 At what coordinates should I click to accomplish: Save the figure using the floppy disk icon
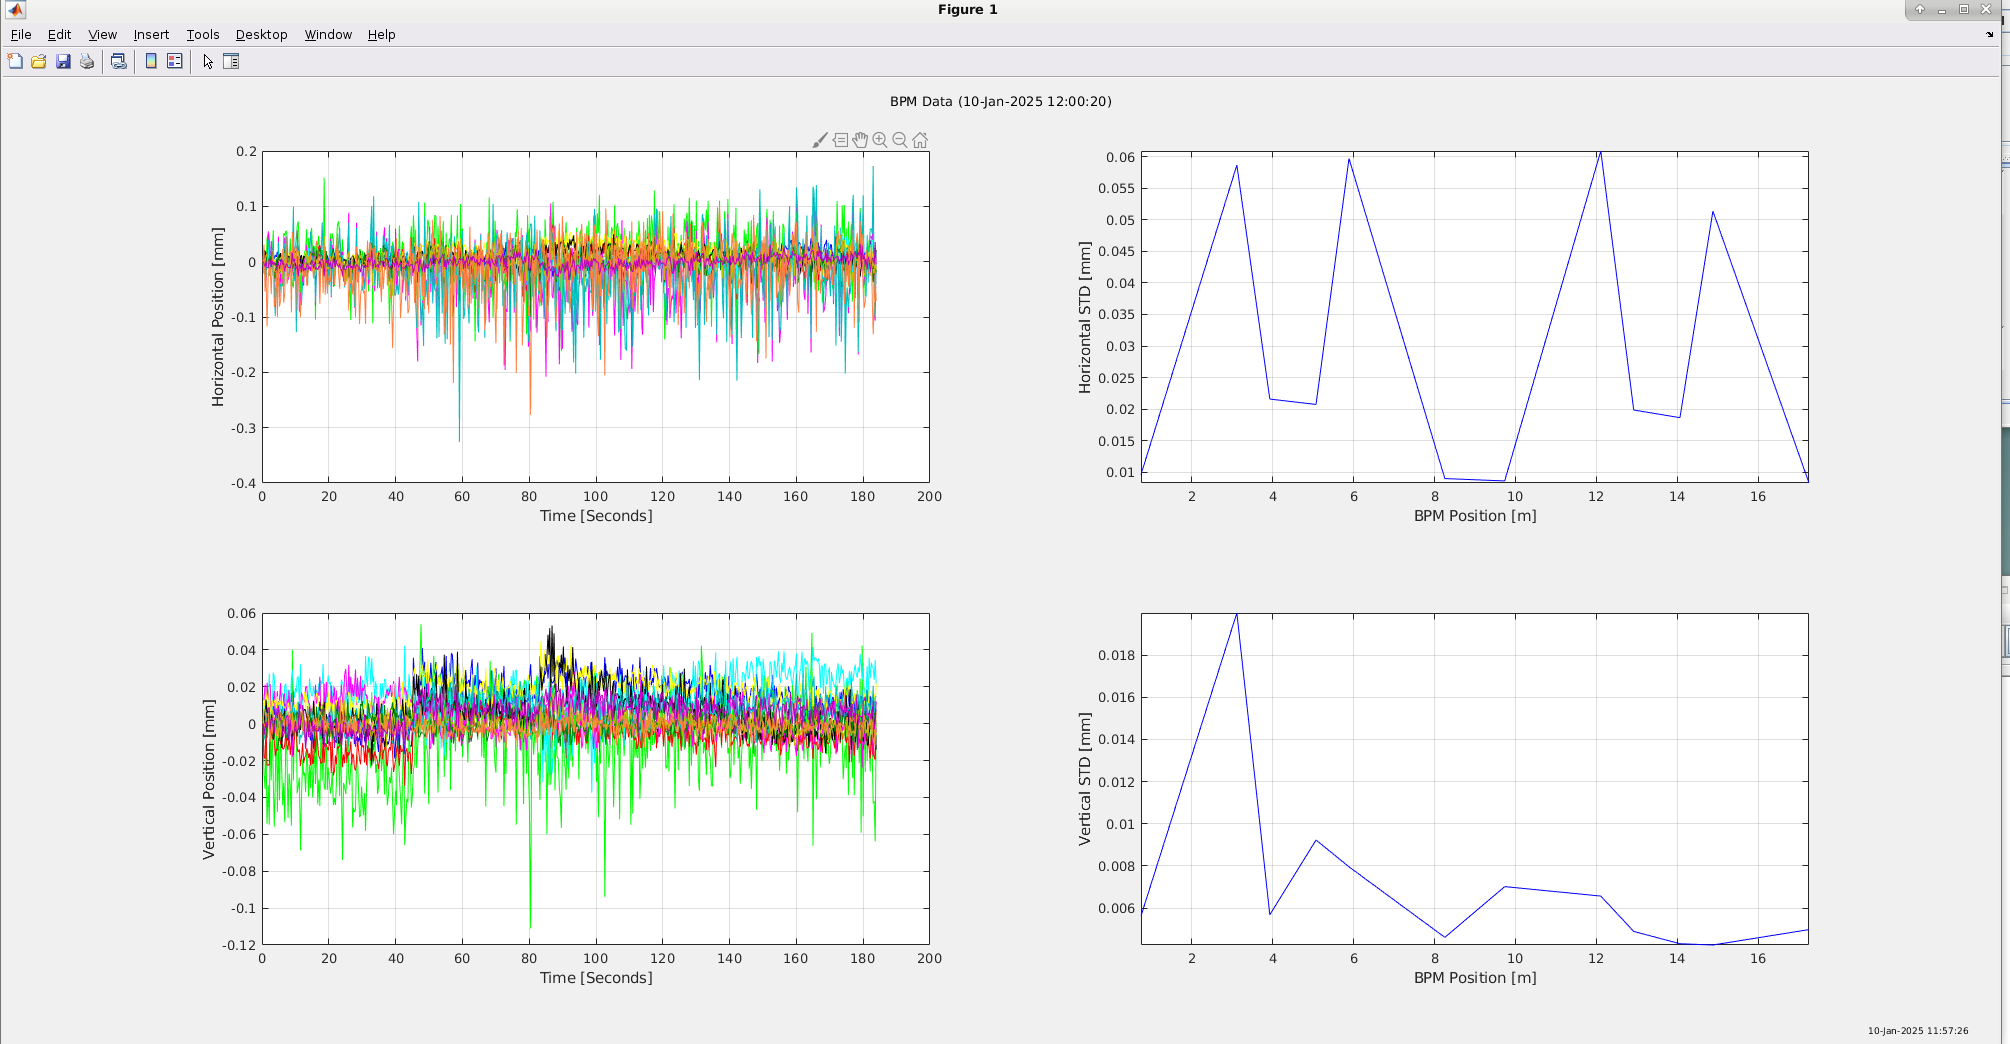(63, 61)
